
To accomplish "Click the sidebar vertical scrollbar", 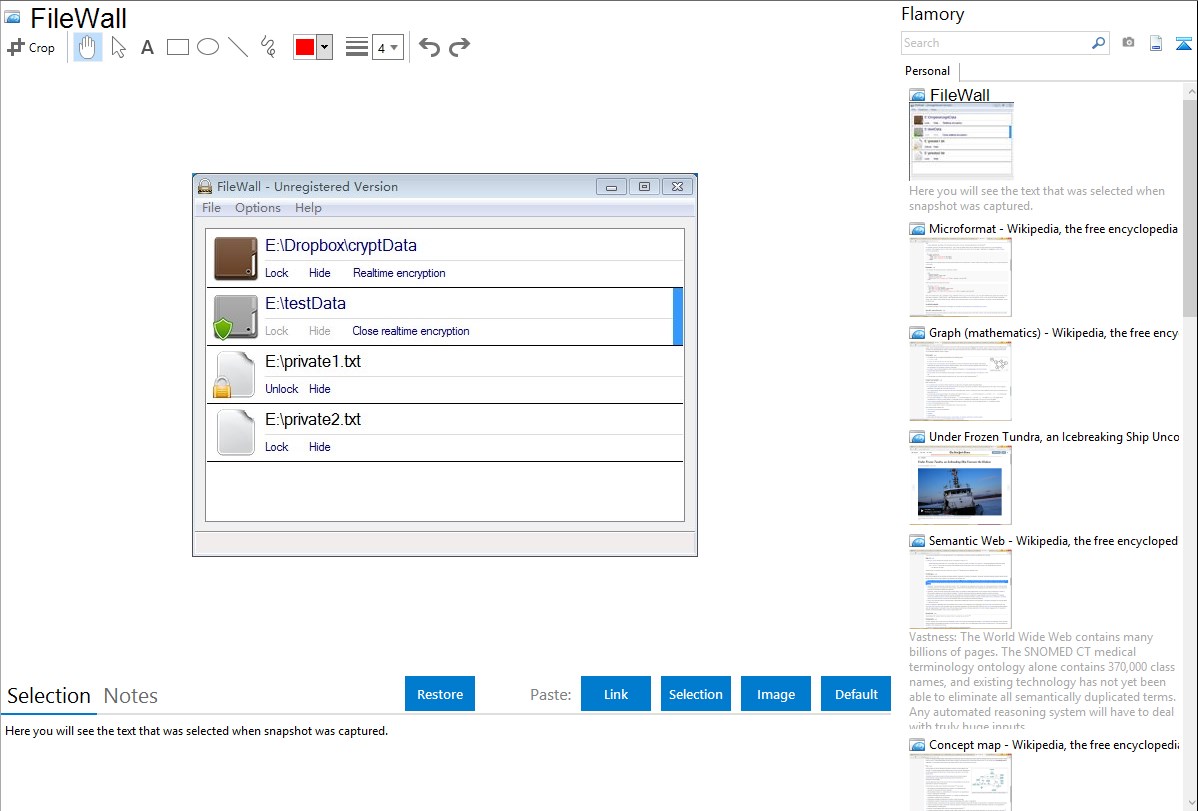I will click(1190, 206).
